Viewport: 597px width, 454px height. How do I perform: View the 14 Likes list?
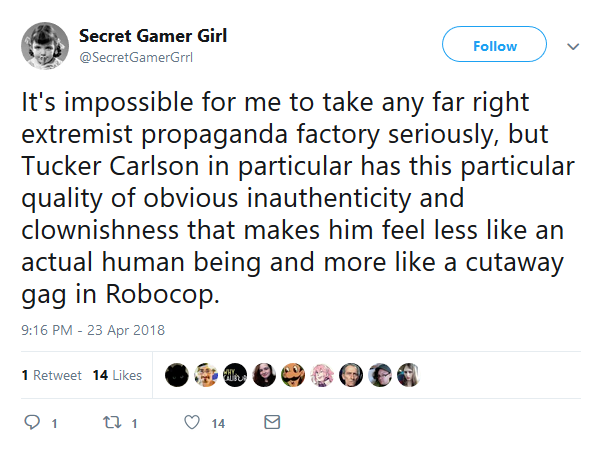[x=117, y=375]
